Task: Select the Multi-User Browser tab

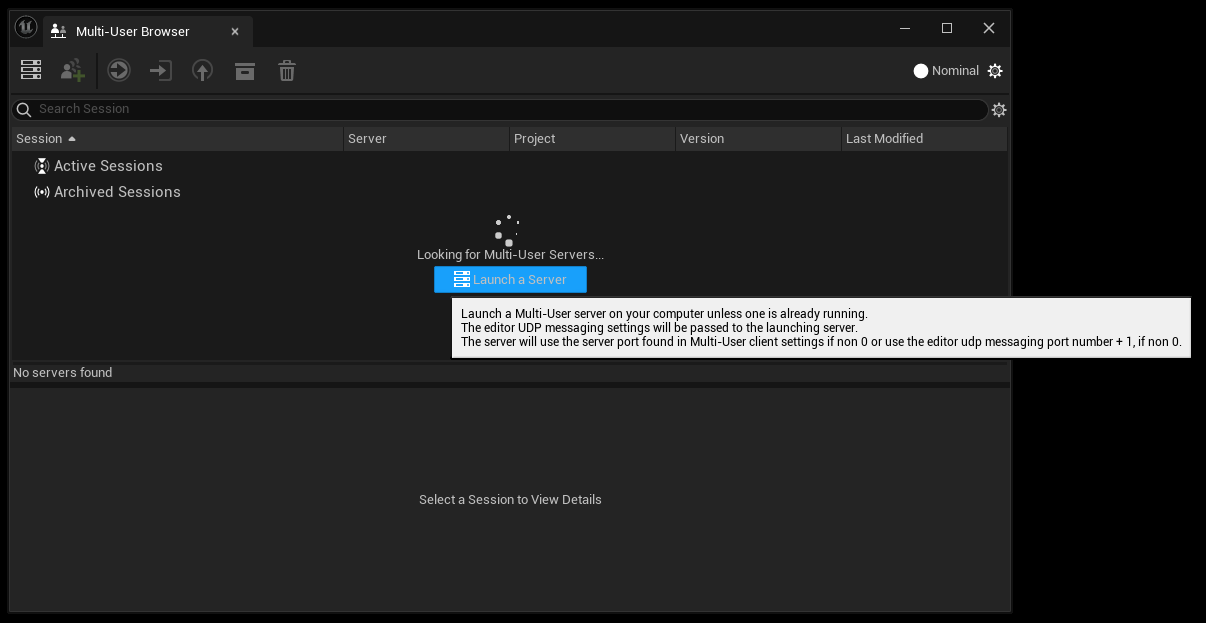Action: pyautogui.click(x=132, y=32)
